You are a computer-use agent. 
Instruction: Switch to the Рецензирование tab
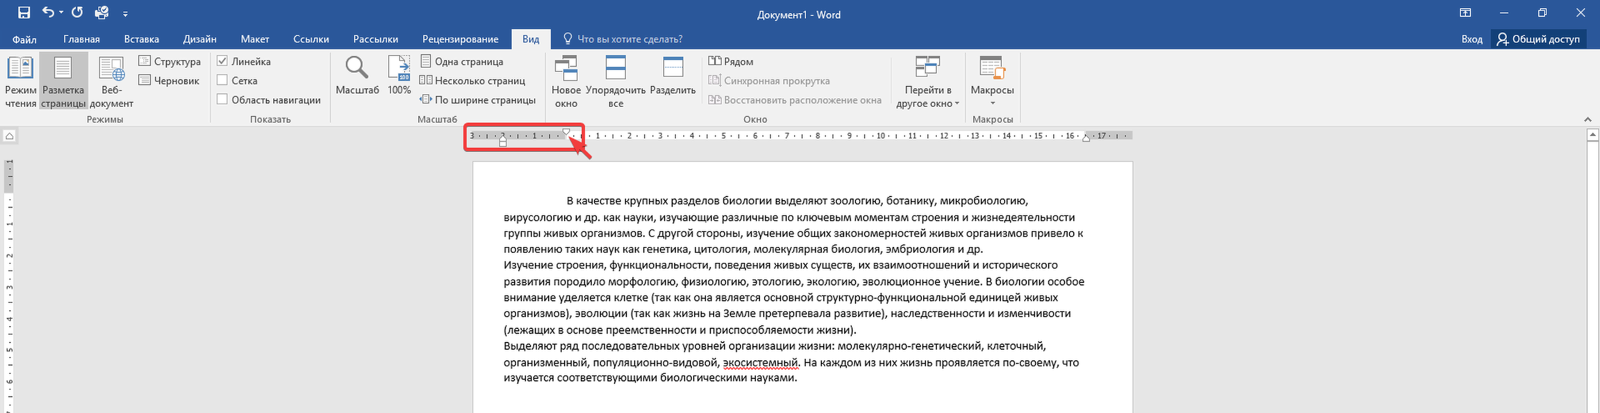460,39
